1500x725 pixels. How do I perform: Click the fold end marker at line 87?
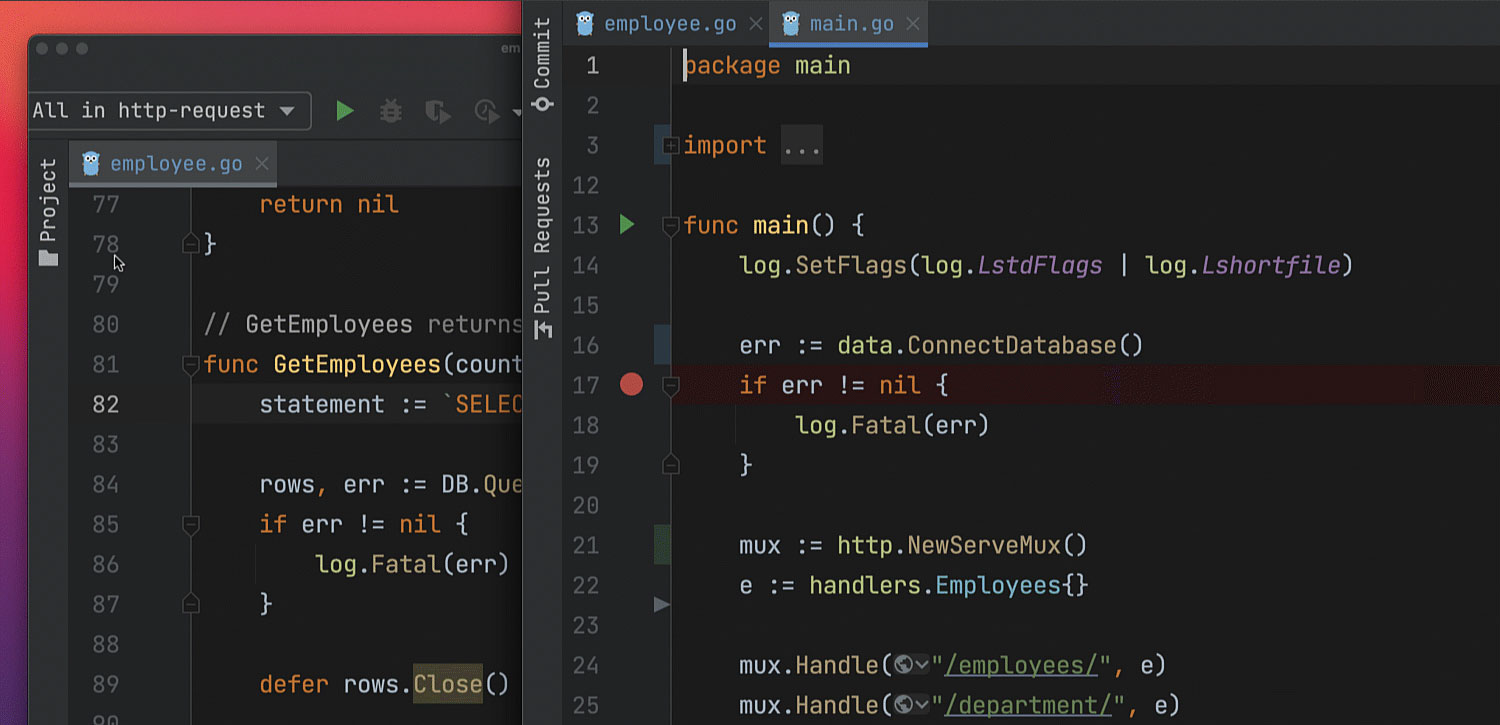pyautogui.click(x=191, y=604)
